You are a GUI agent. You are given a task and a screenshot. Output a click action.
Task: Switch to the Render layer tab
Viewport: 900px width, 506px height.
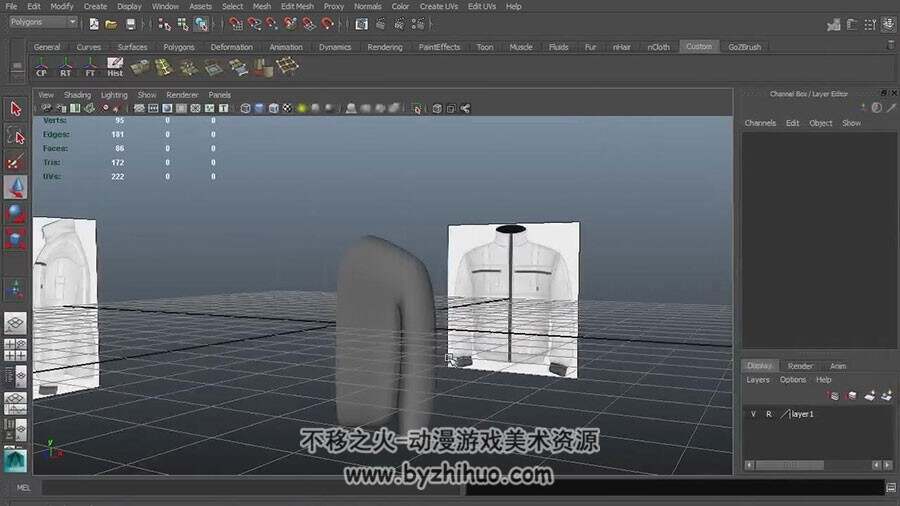(800, 366)
